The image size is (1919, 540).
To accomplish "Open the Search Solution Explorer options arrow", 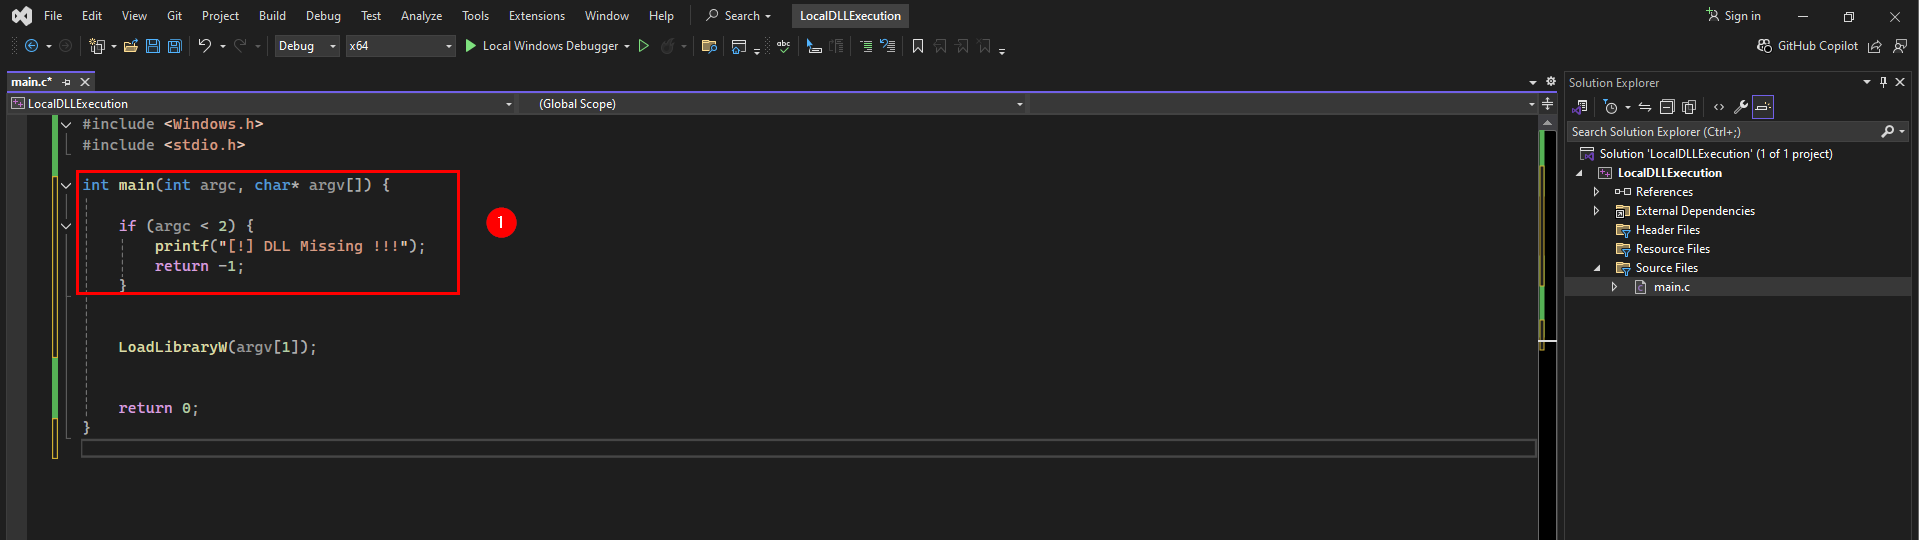I will pyautogui.click(x=1902, y=132).
